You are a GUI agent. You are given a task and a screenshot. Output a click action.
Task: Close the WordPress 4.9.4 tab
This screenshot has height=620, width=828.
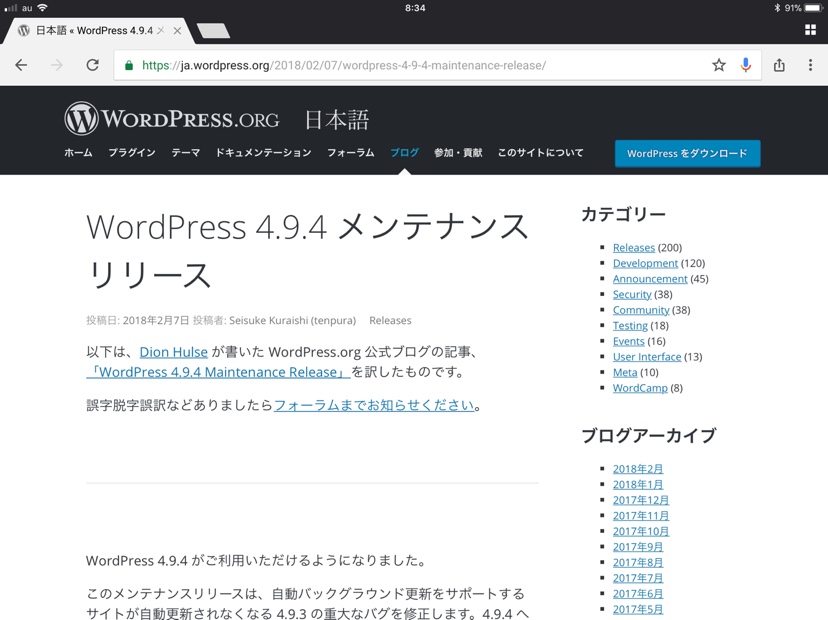(x=177, y=31)
